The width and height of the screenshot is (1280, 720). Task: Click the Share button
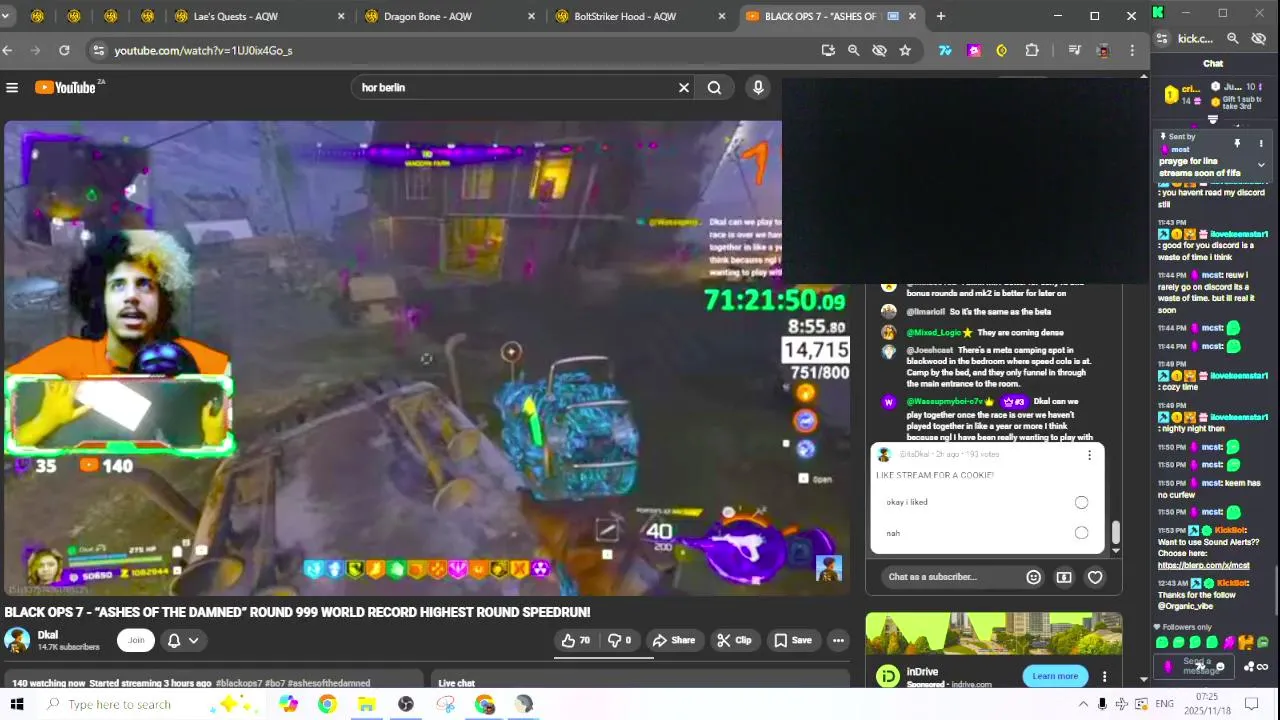coord(673,640)
